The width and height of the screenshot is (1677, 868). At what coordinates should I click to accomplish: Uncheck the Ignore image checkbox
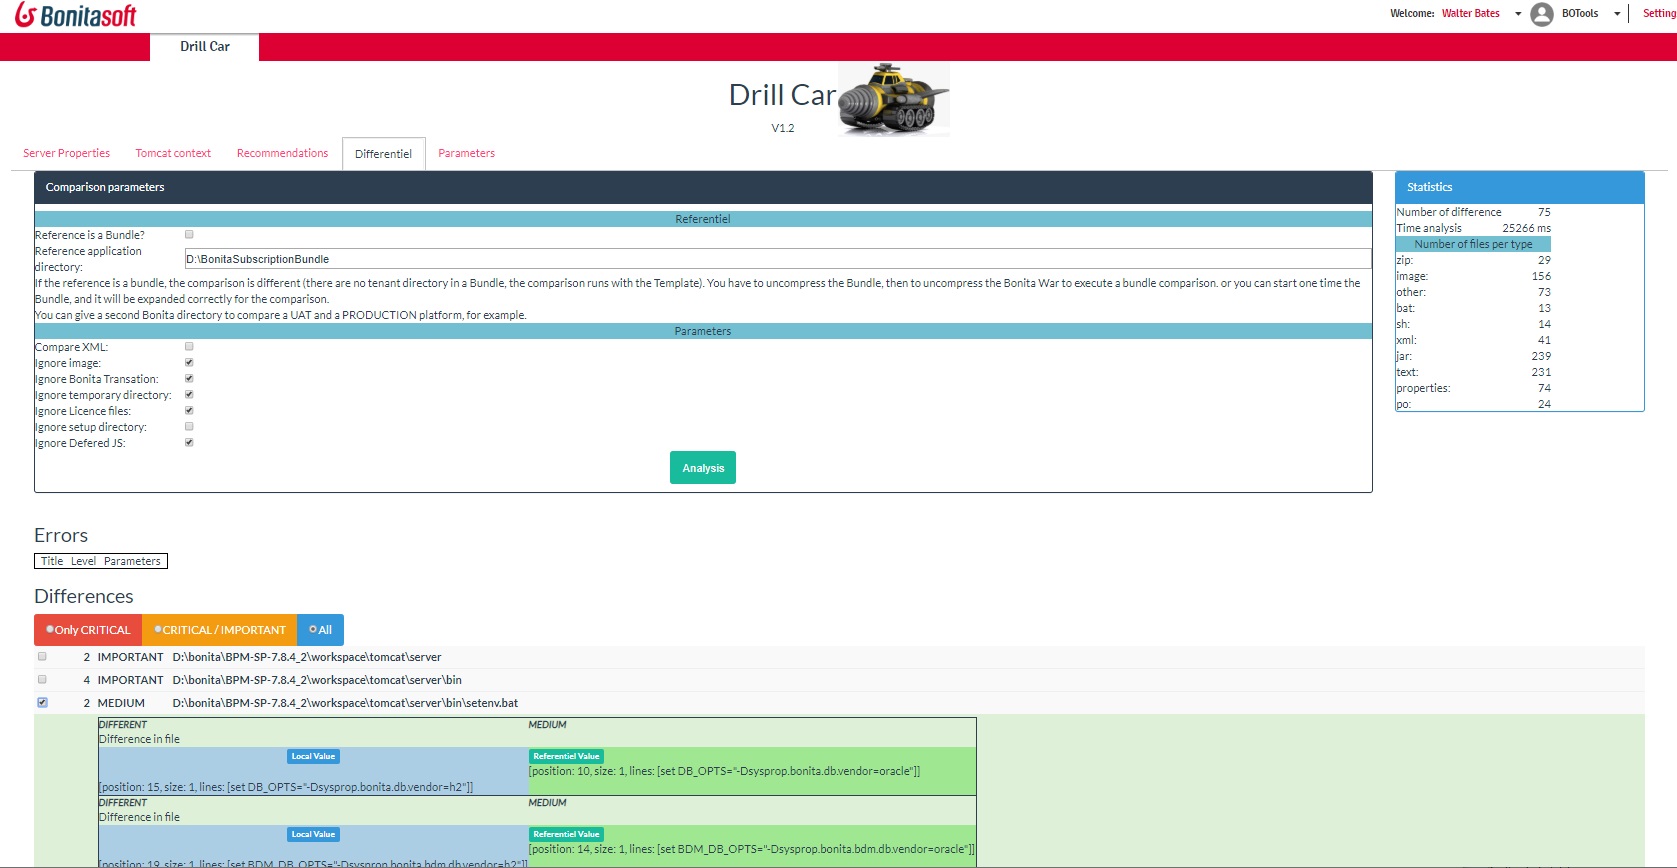pos(189,363)
